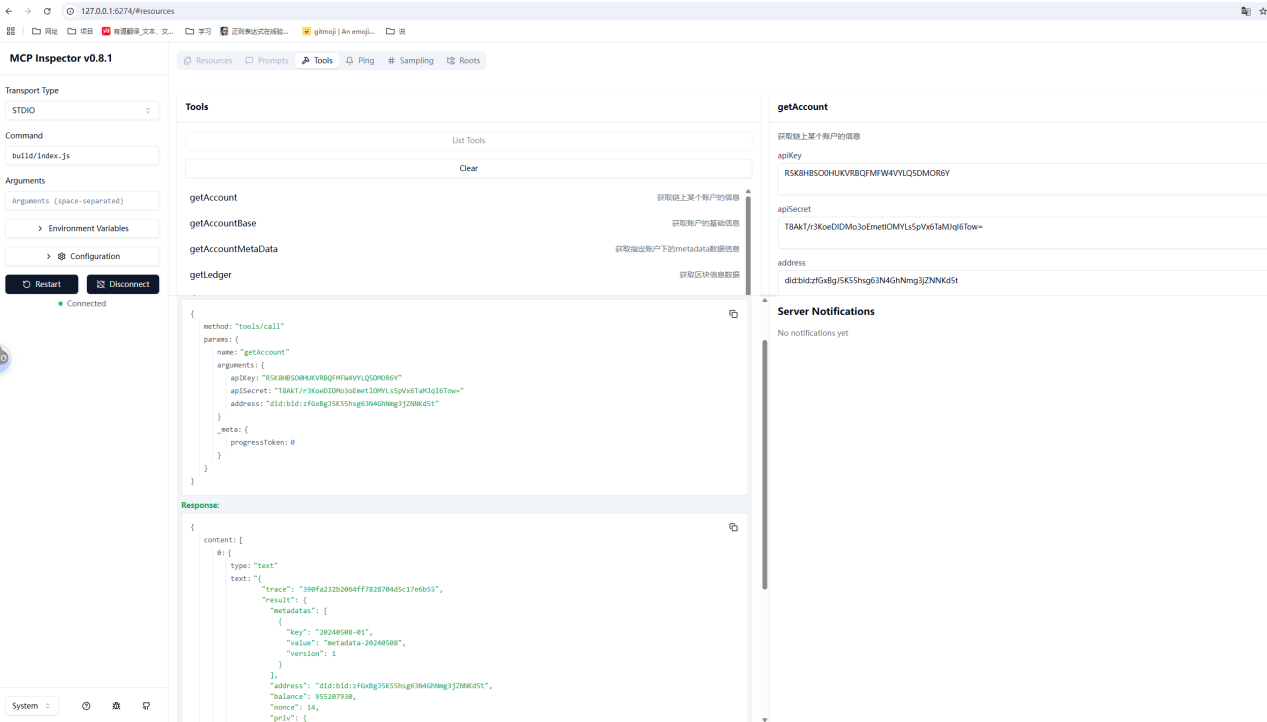1267x722 pixels.
Task: Click the partially hidden floating circle at left edge
Action: pos(3,357)
